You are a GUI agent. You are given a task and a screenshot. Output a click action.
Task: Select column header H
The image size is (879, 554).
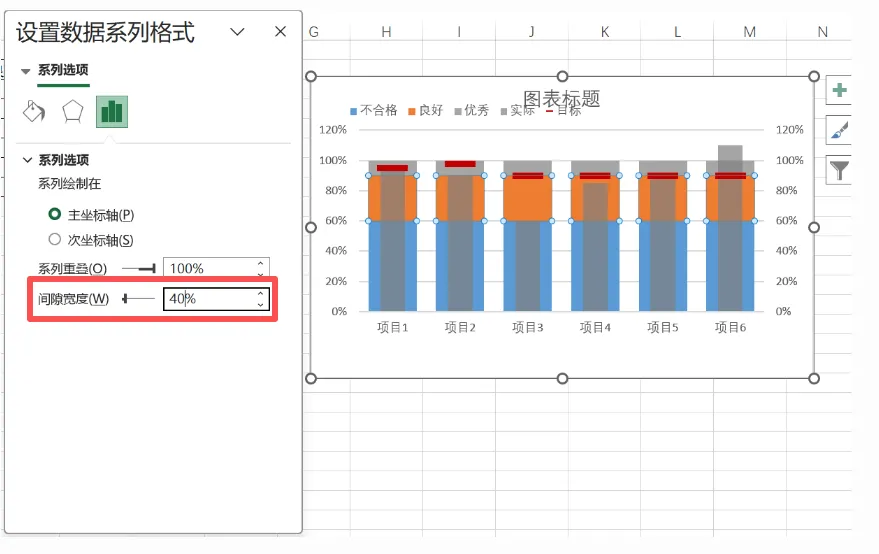click(x=386, y=32)
